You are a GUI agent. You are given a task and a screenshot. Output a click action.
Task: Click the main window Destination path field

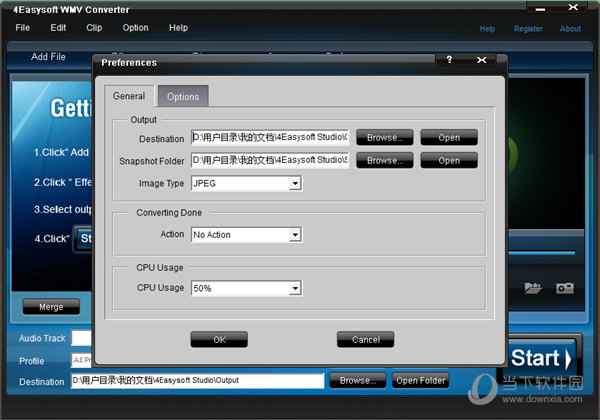click(197, 380)
